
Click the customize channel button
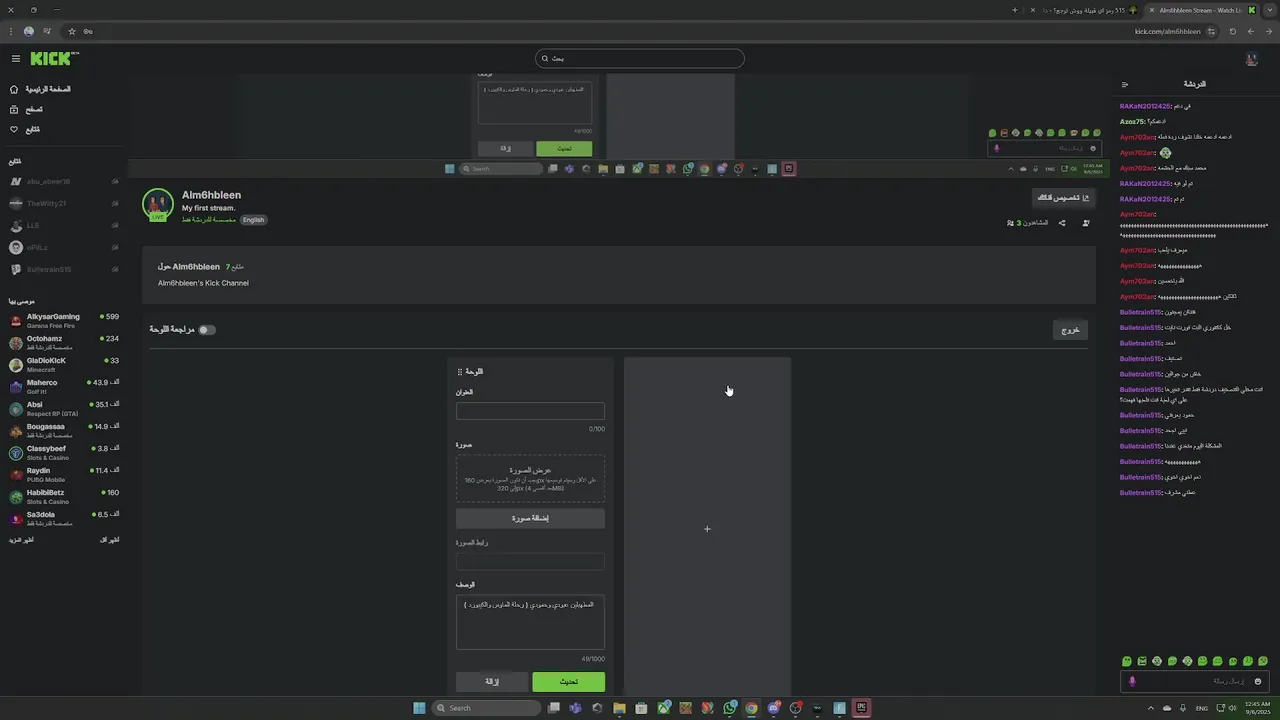(1064, 198)
